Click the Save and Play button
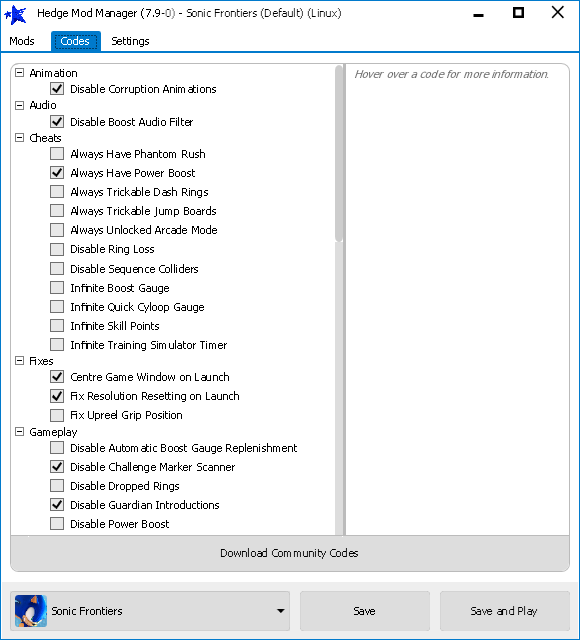The image size is (580, 640). tap(504, 611)
